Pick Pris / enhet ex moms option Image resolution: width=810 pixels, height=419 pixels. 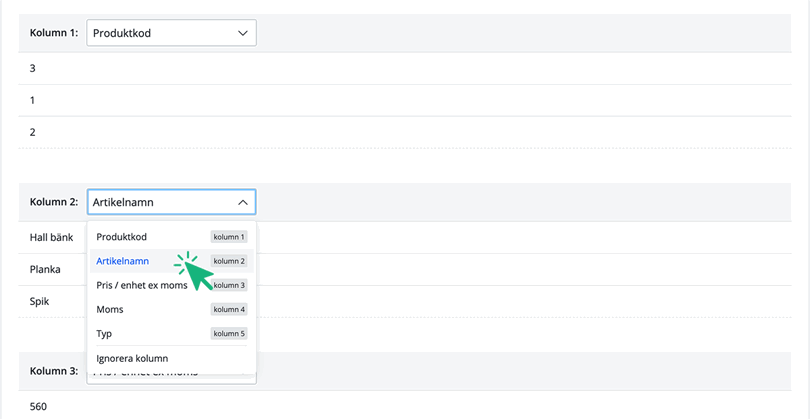pyautogui.click(x=142, y=285)
